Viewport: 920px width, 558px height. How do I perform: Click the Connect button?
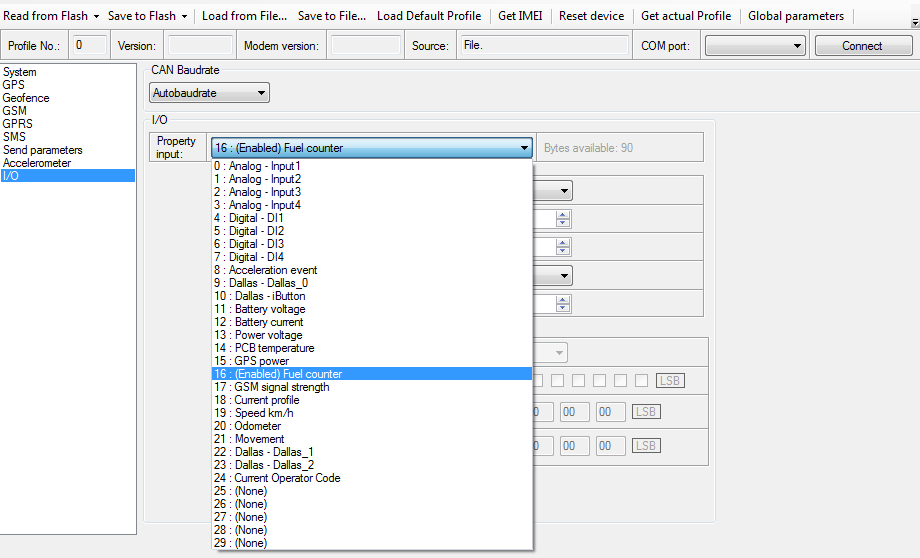click(861, 46)
